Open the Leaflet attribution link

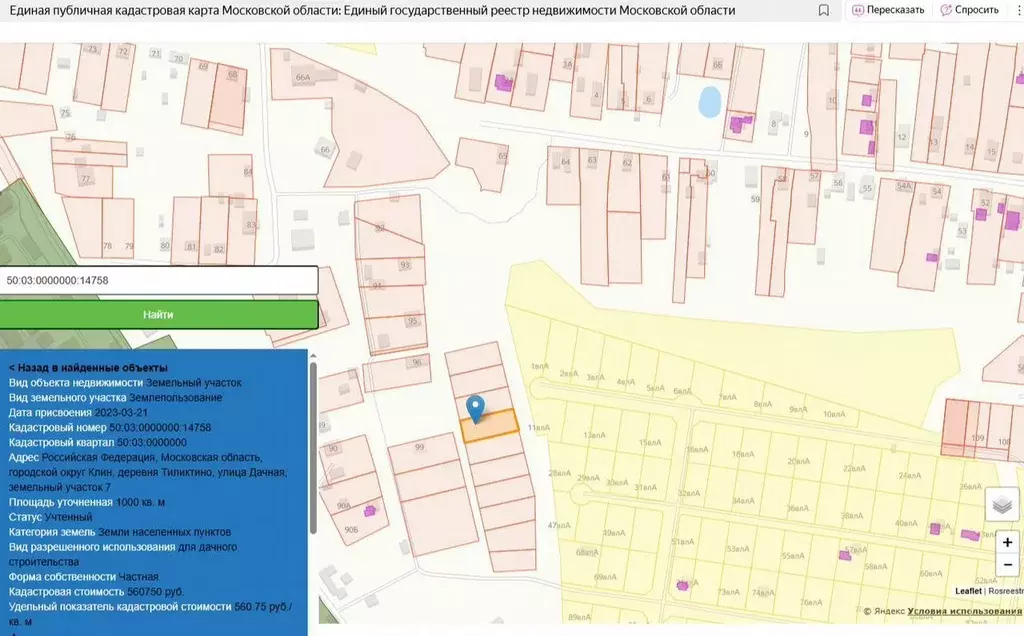(x=967, y=592)
